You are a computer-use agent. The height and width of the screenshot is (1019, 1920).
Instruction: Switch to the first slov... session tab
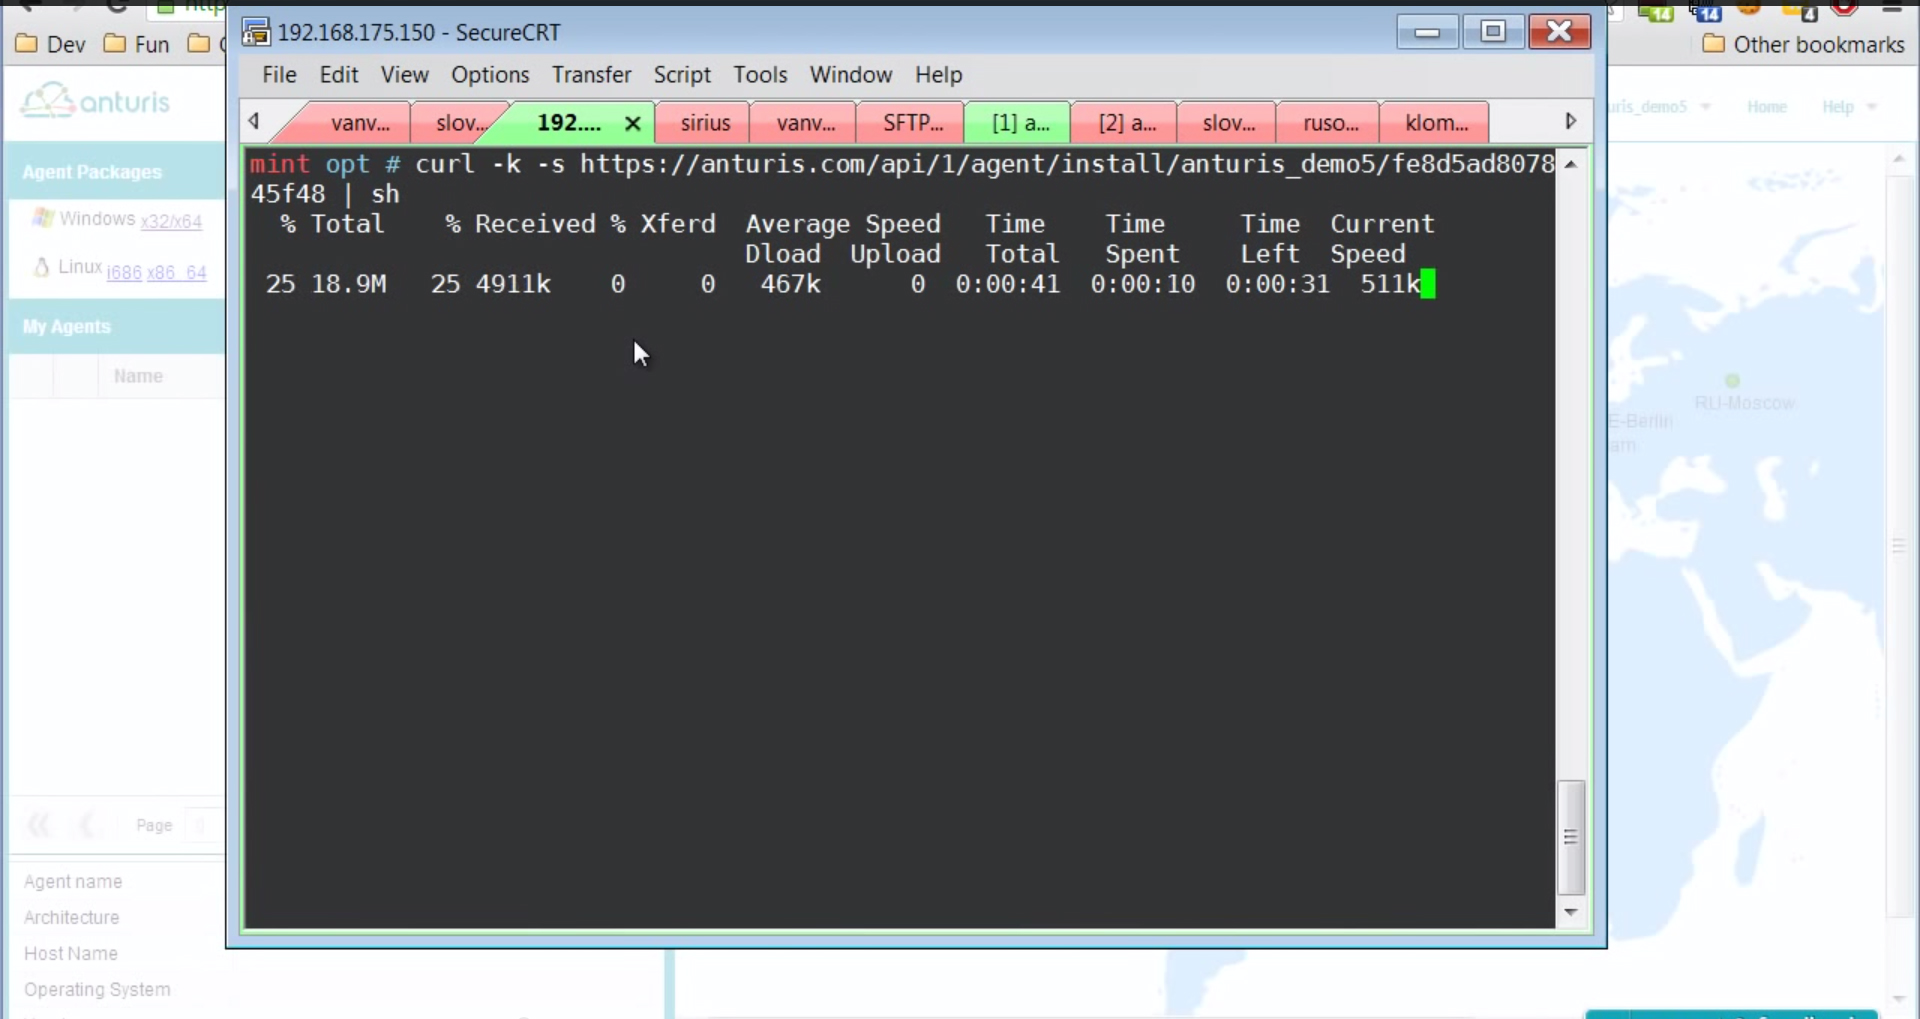460,123
